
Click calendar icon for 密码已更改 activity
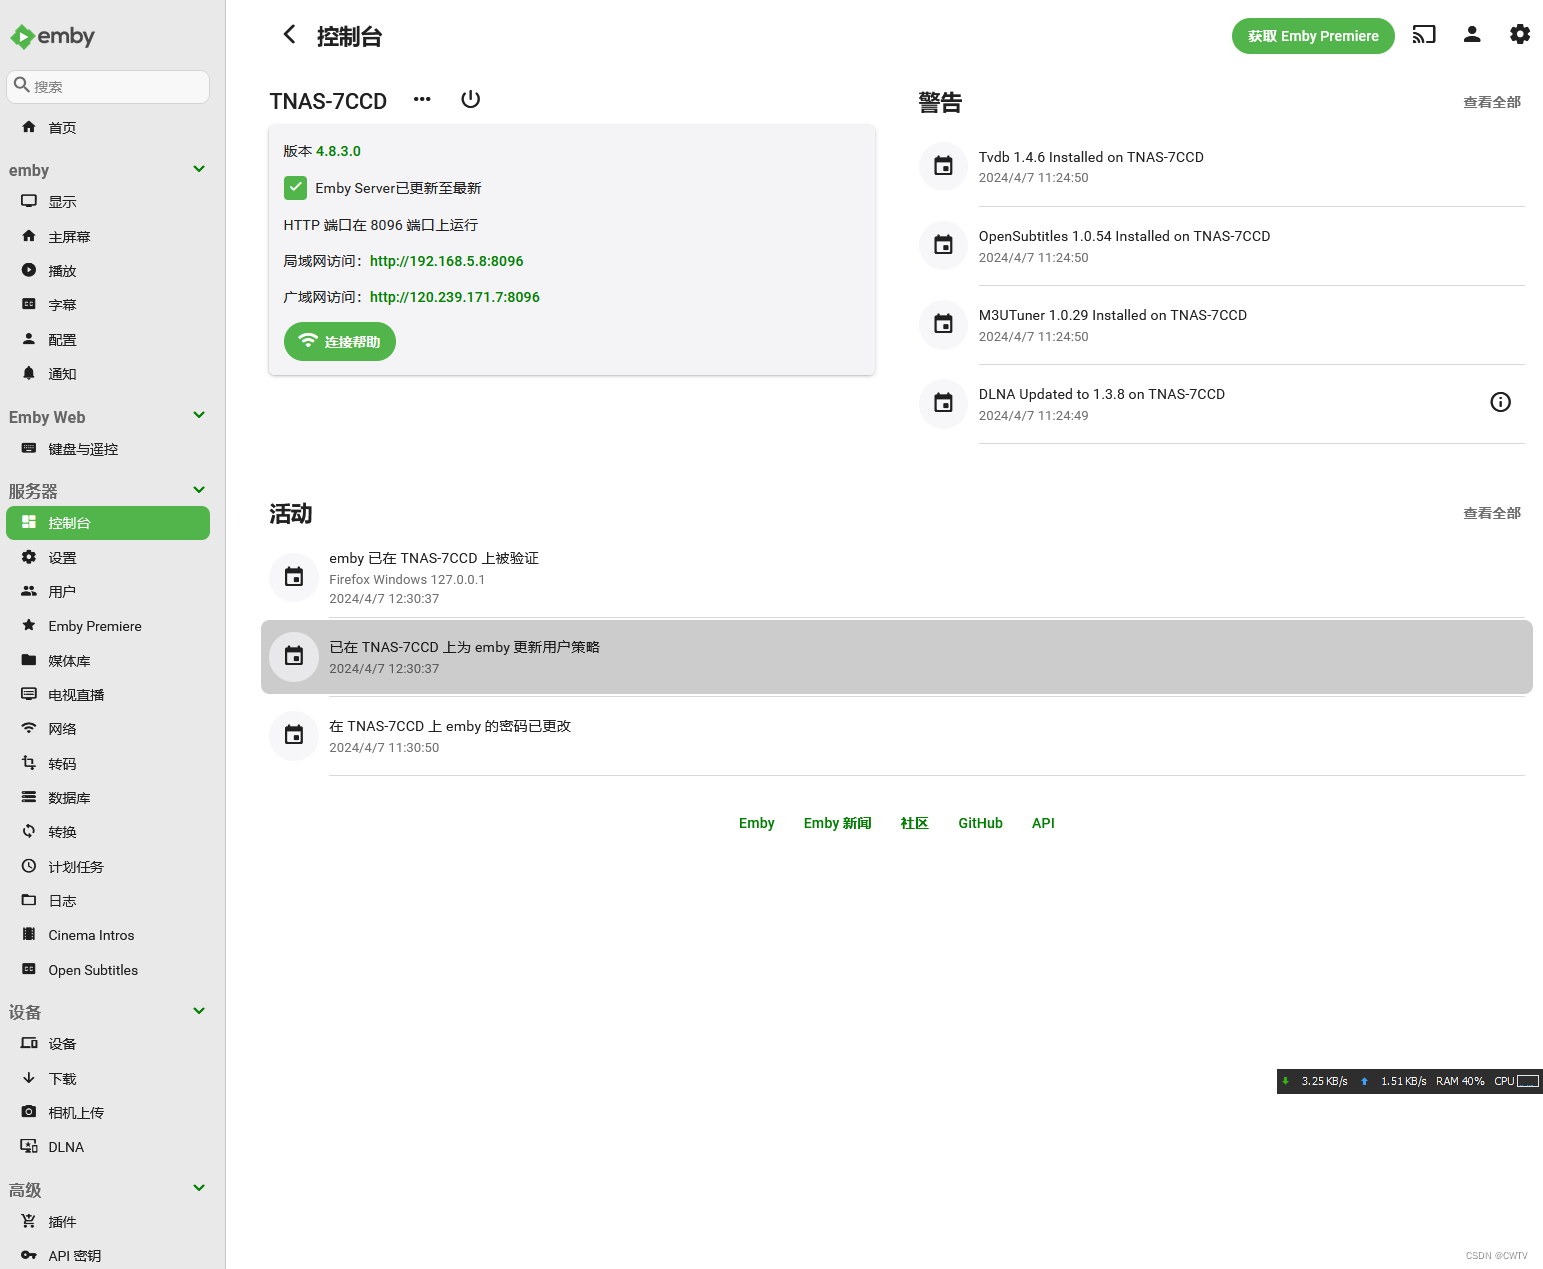294,735
